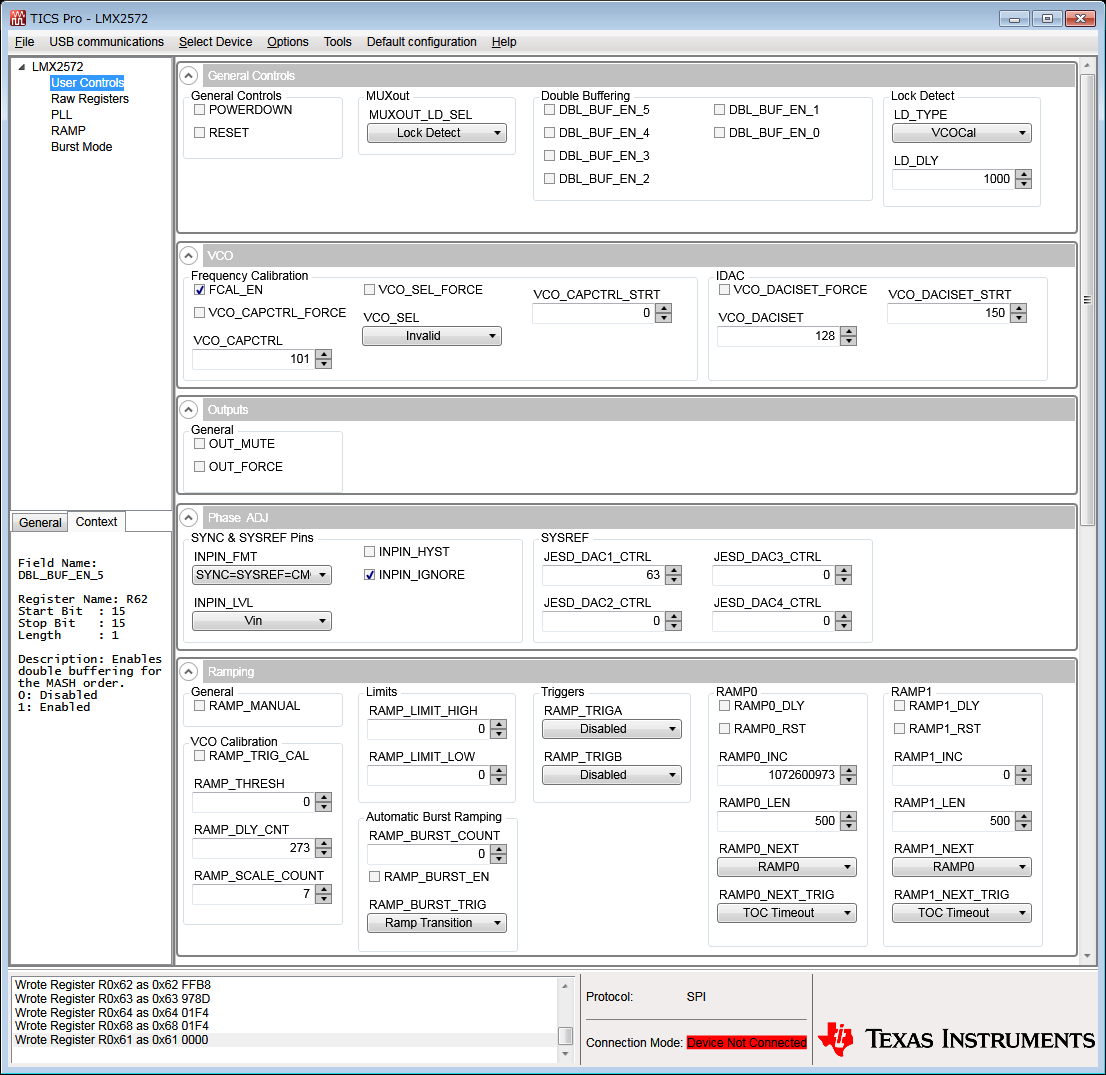Click the RAMP_SCALE_COUNT spinner arrows
1106x1075 pixels.
(x=324, y=894)
